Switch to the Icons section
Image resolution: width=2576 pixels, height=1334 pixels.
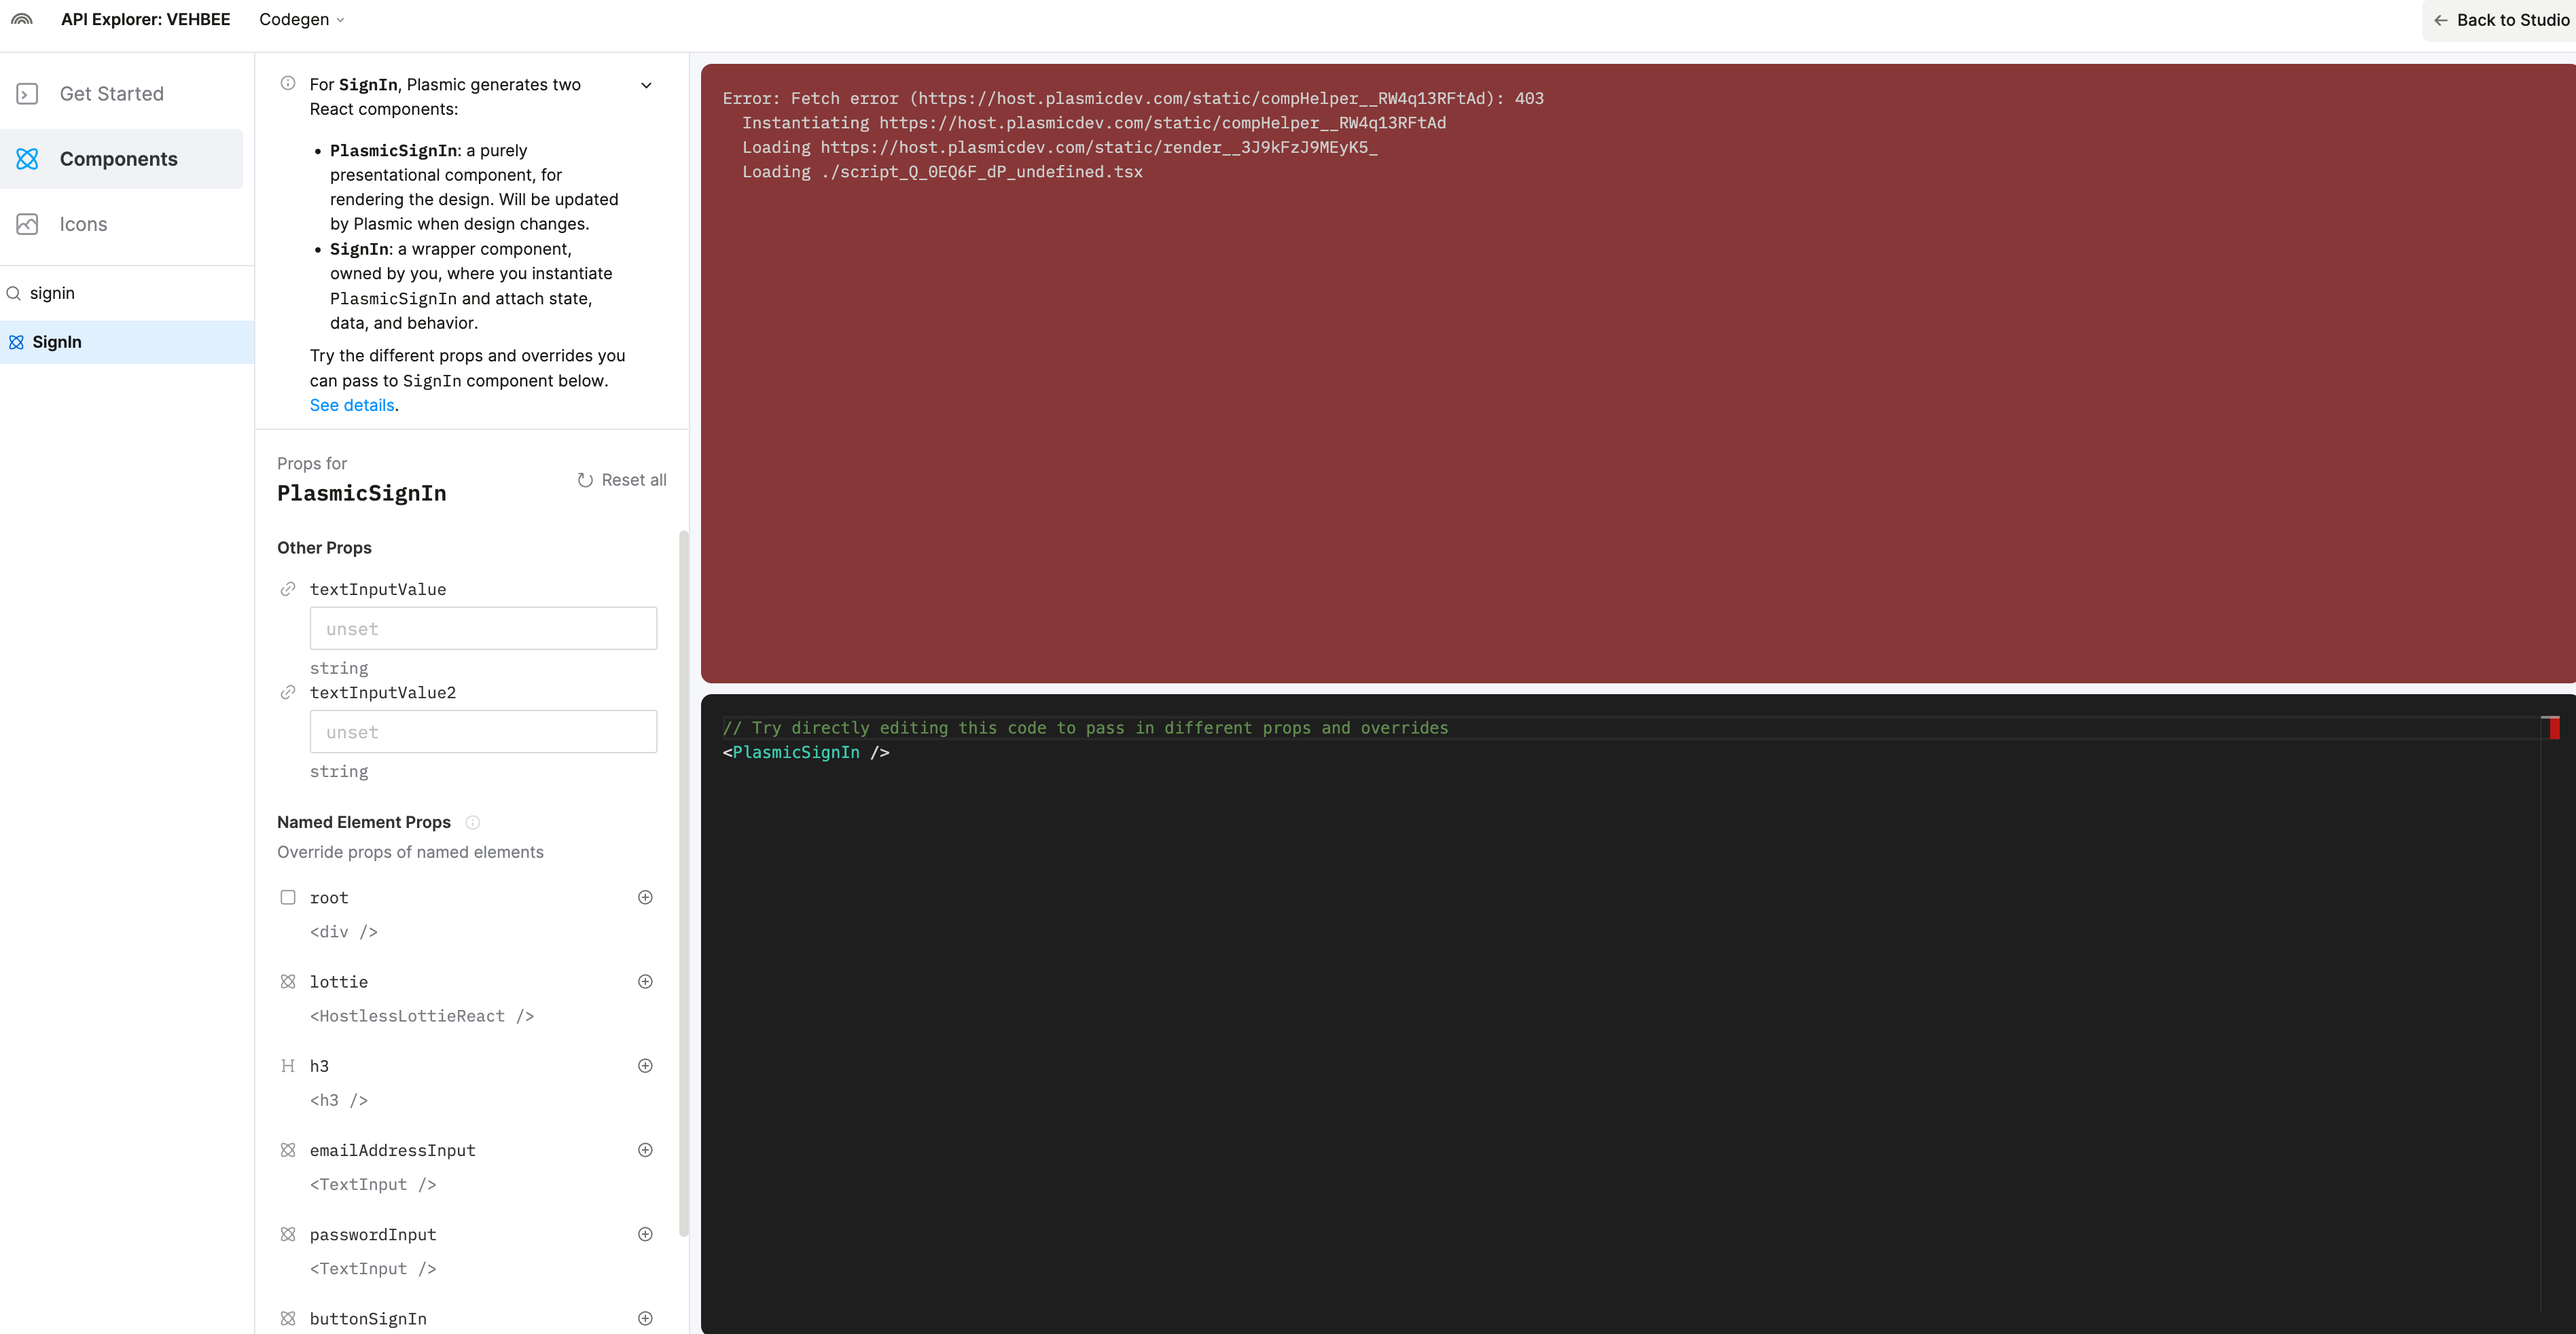point(83,224)
